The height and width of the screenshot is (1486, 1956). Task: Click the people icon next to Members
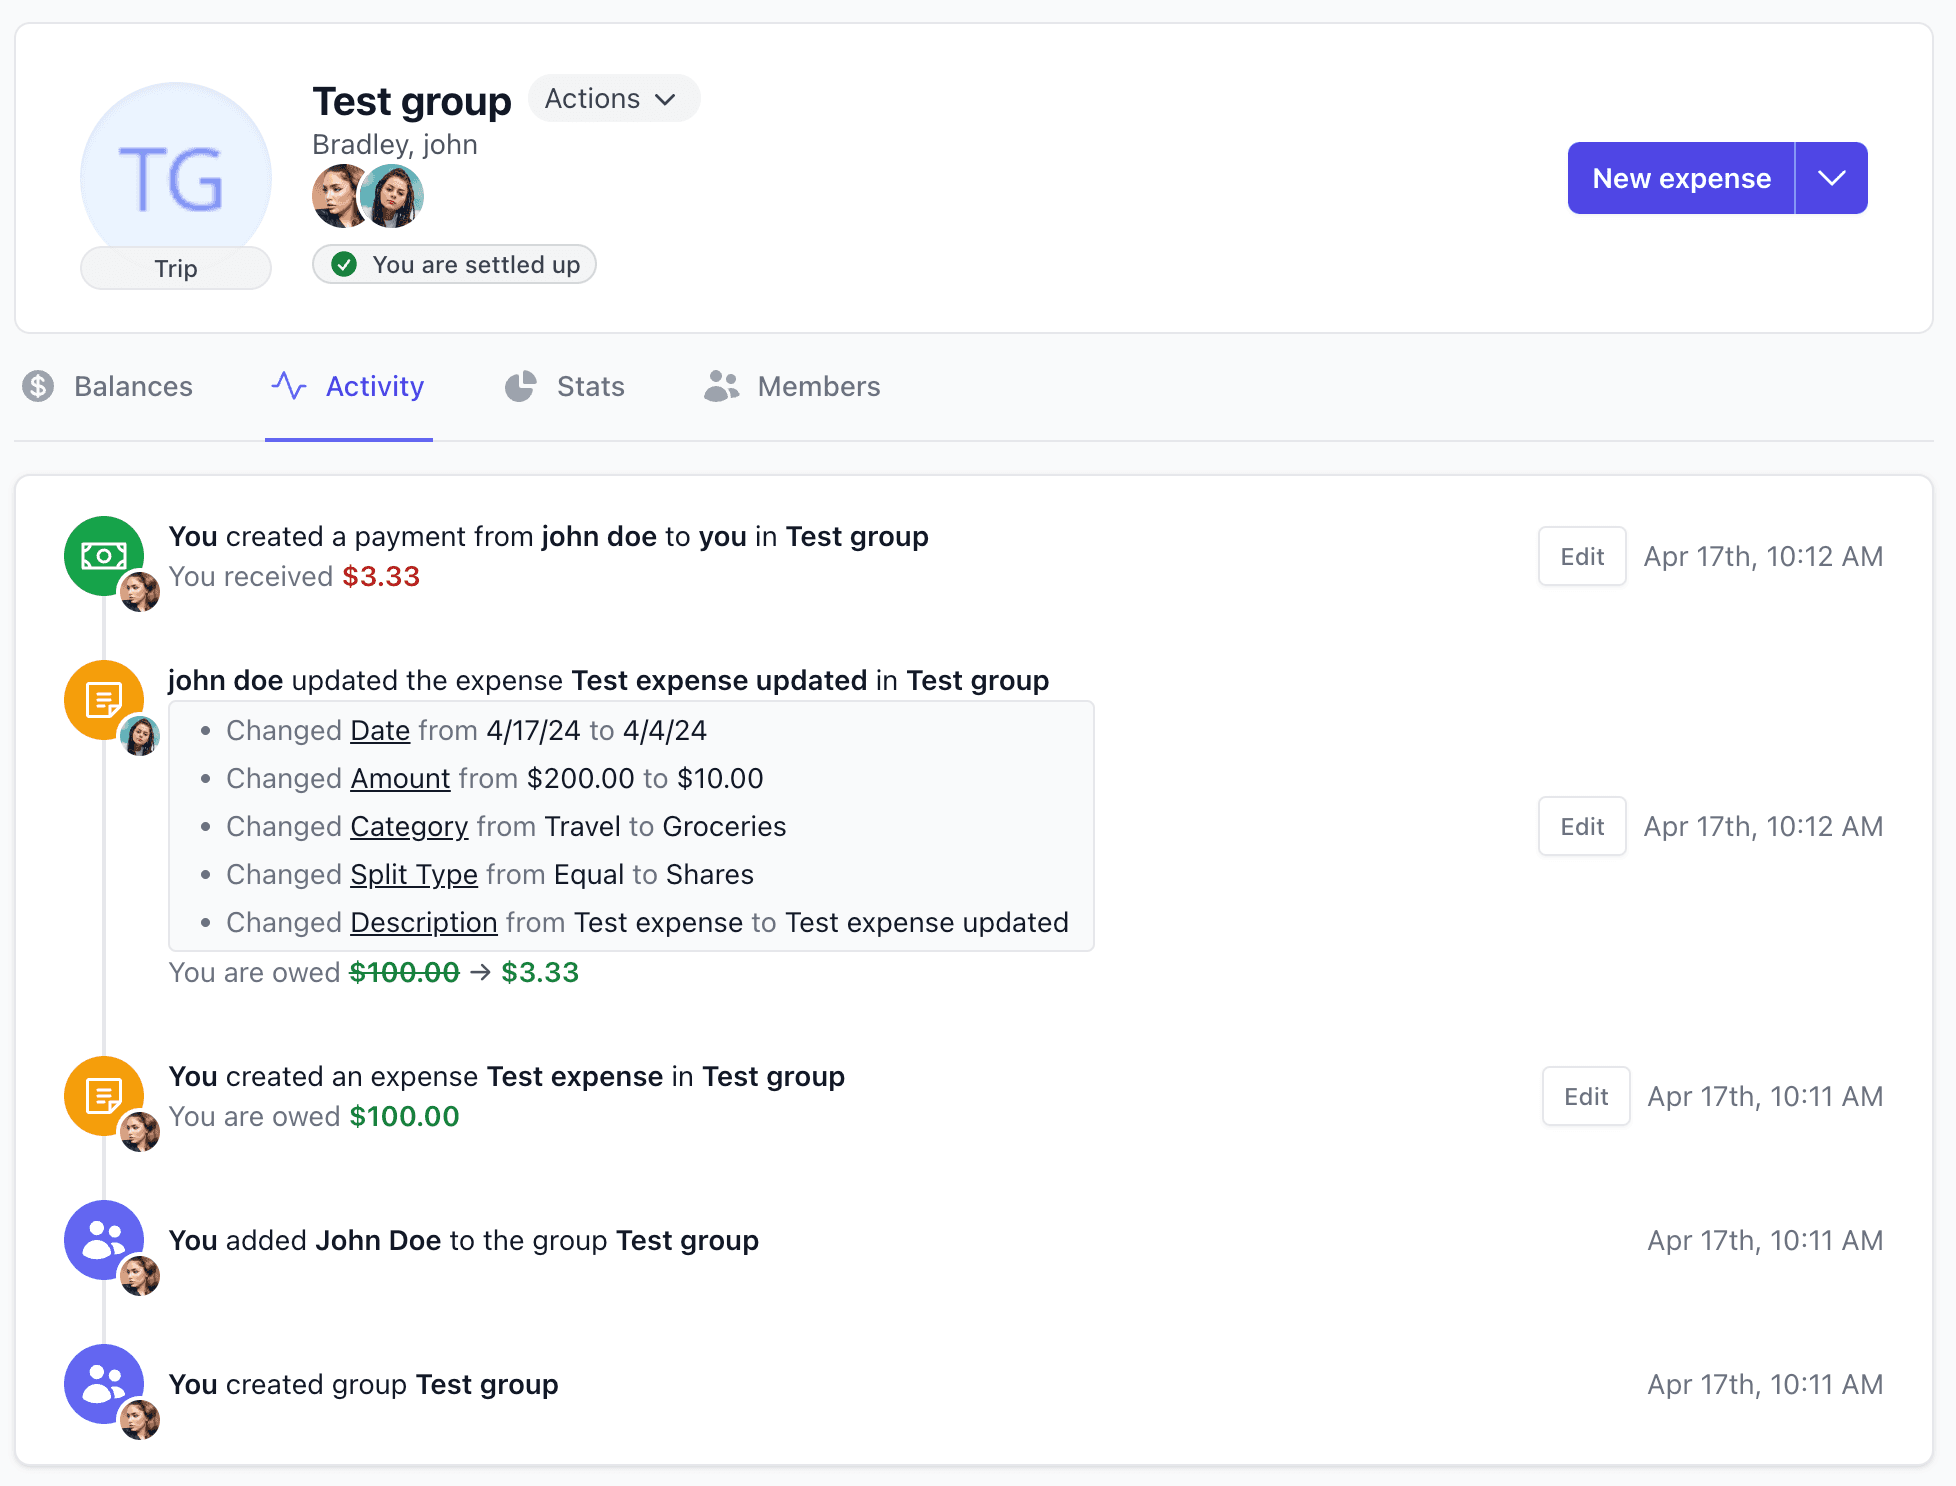click(722, 386)
